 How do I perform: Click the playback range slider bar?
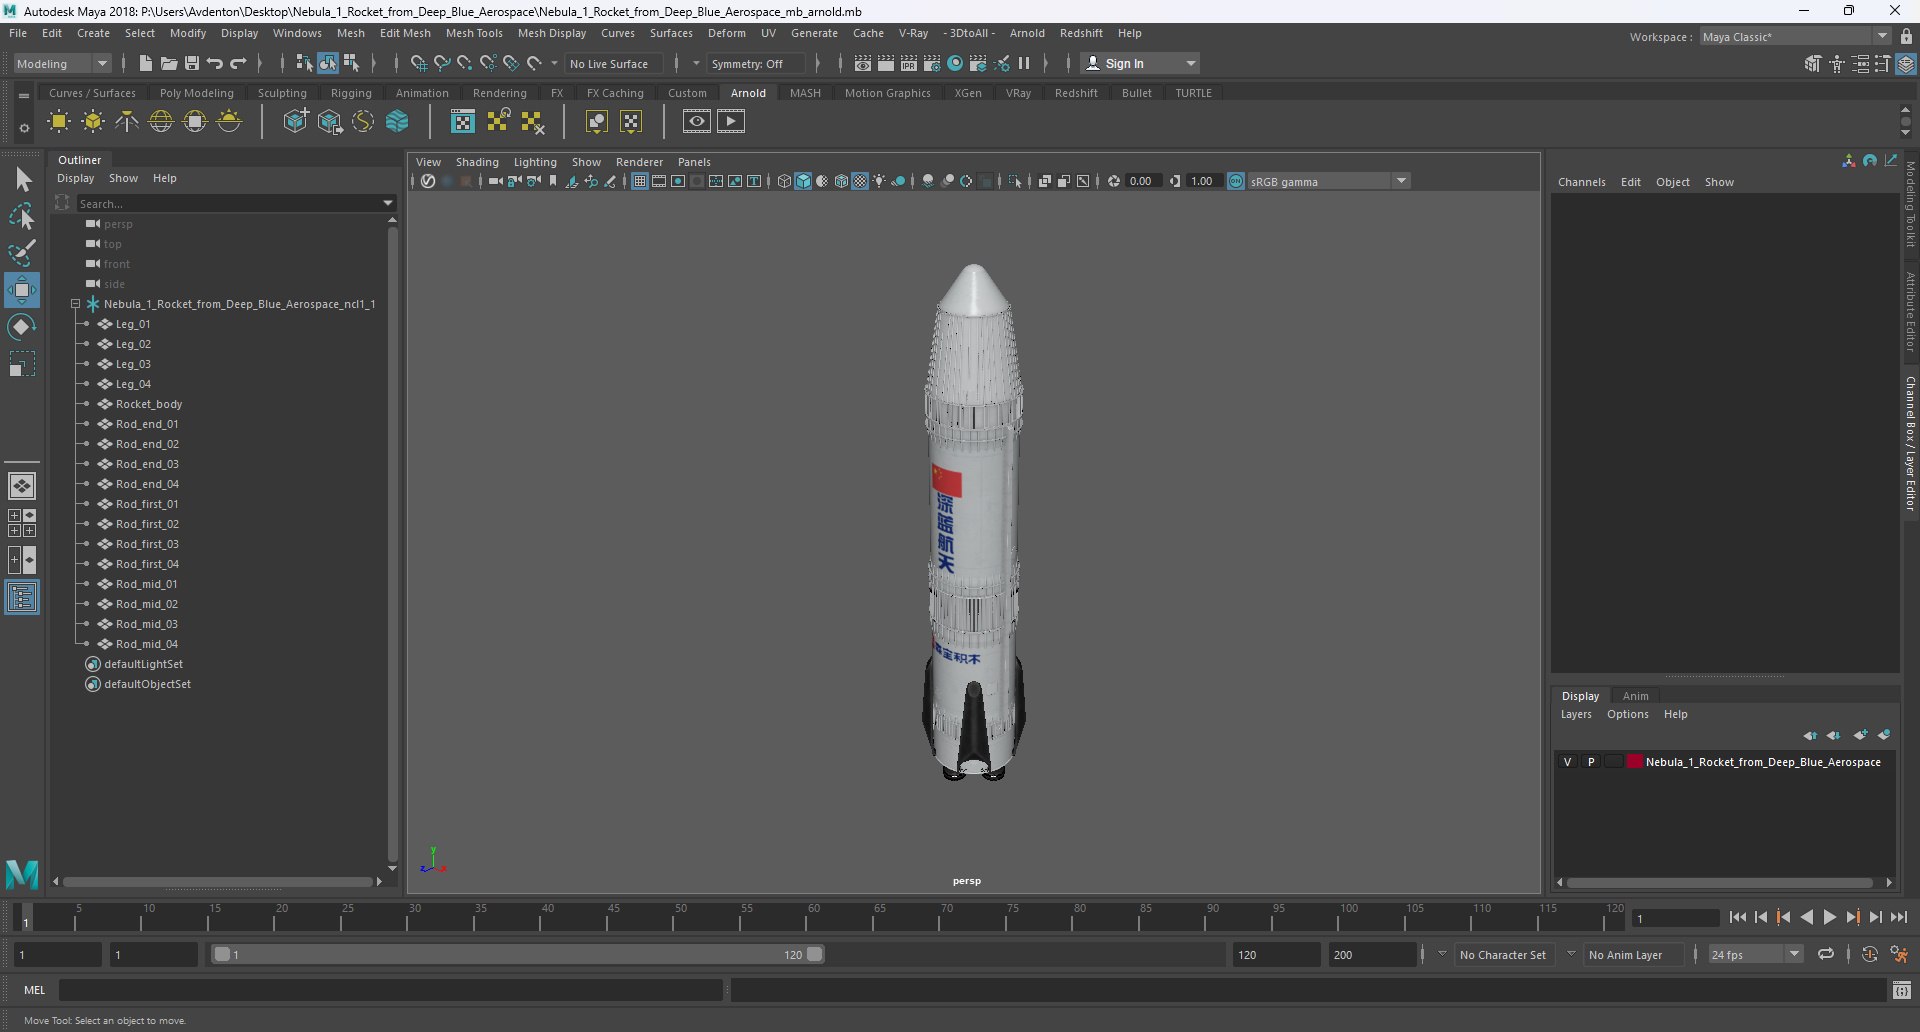point(518,955)
